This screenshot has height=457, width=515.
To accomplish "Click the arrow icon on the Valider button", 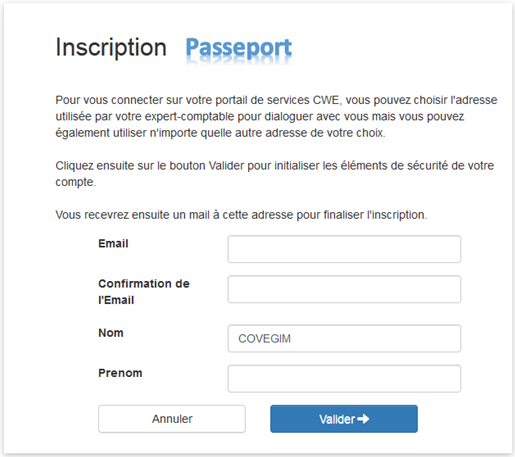I will click(x=363, y=419).
